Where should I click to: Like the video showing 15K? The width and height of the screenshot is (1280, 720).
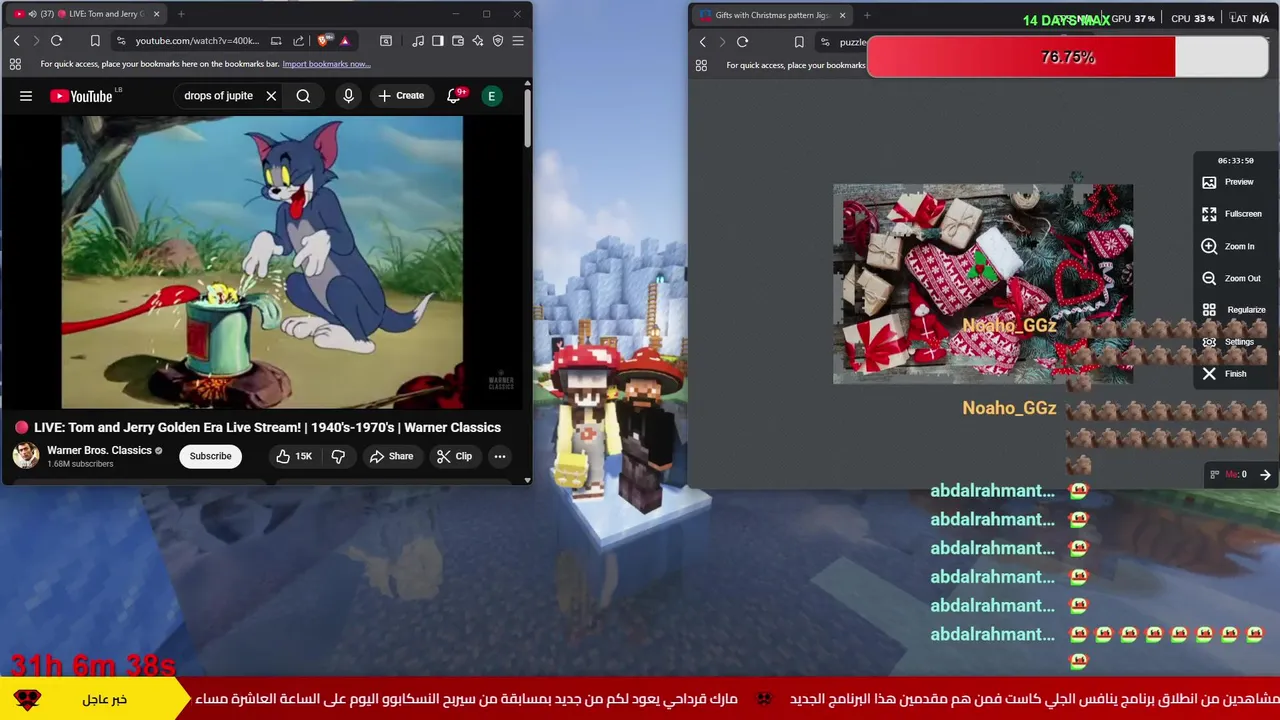(294, 456)
